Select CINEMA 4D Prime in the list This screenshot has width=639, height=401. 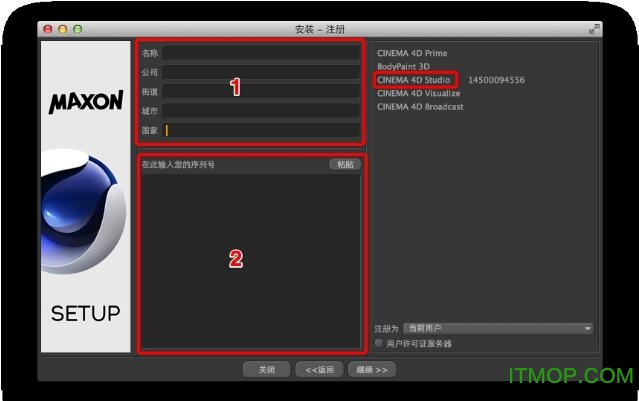pos(412,53)
